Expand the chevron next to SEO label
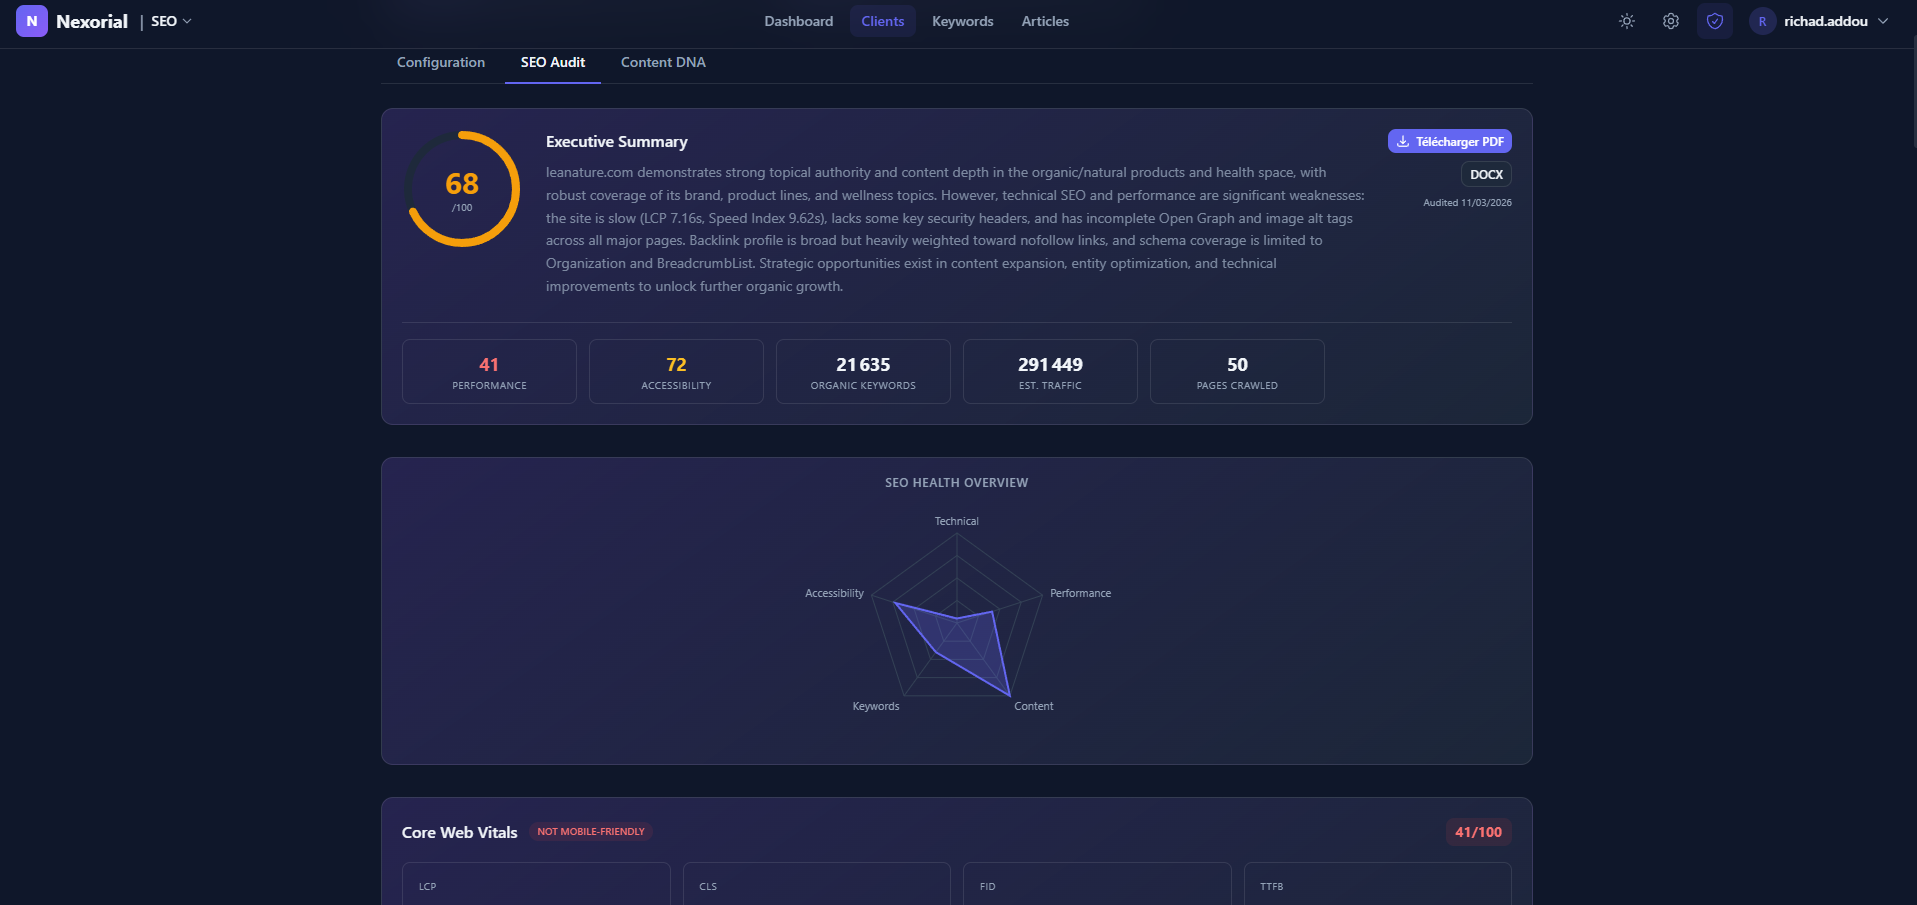The height and width of the screenshot is (905, 1917). 185,20
